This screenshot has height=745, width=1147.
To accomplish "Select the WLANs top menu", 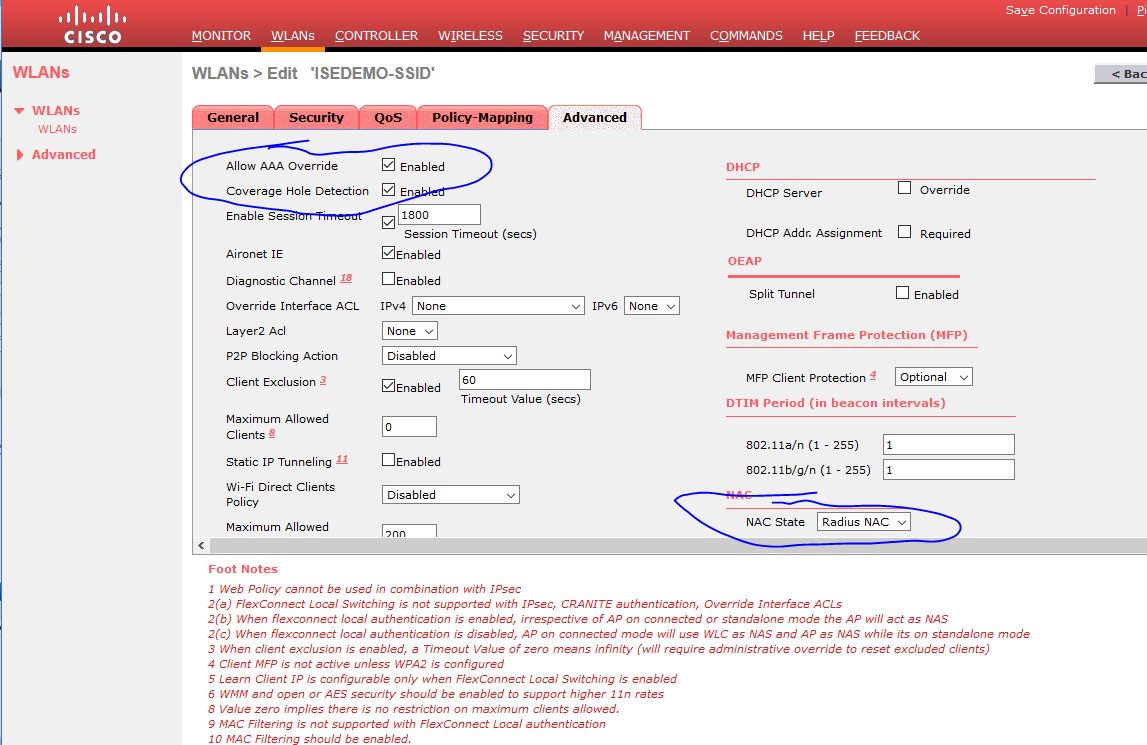I will (x=293, y=35).
